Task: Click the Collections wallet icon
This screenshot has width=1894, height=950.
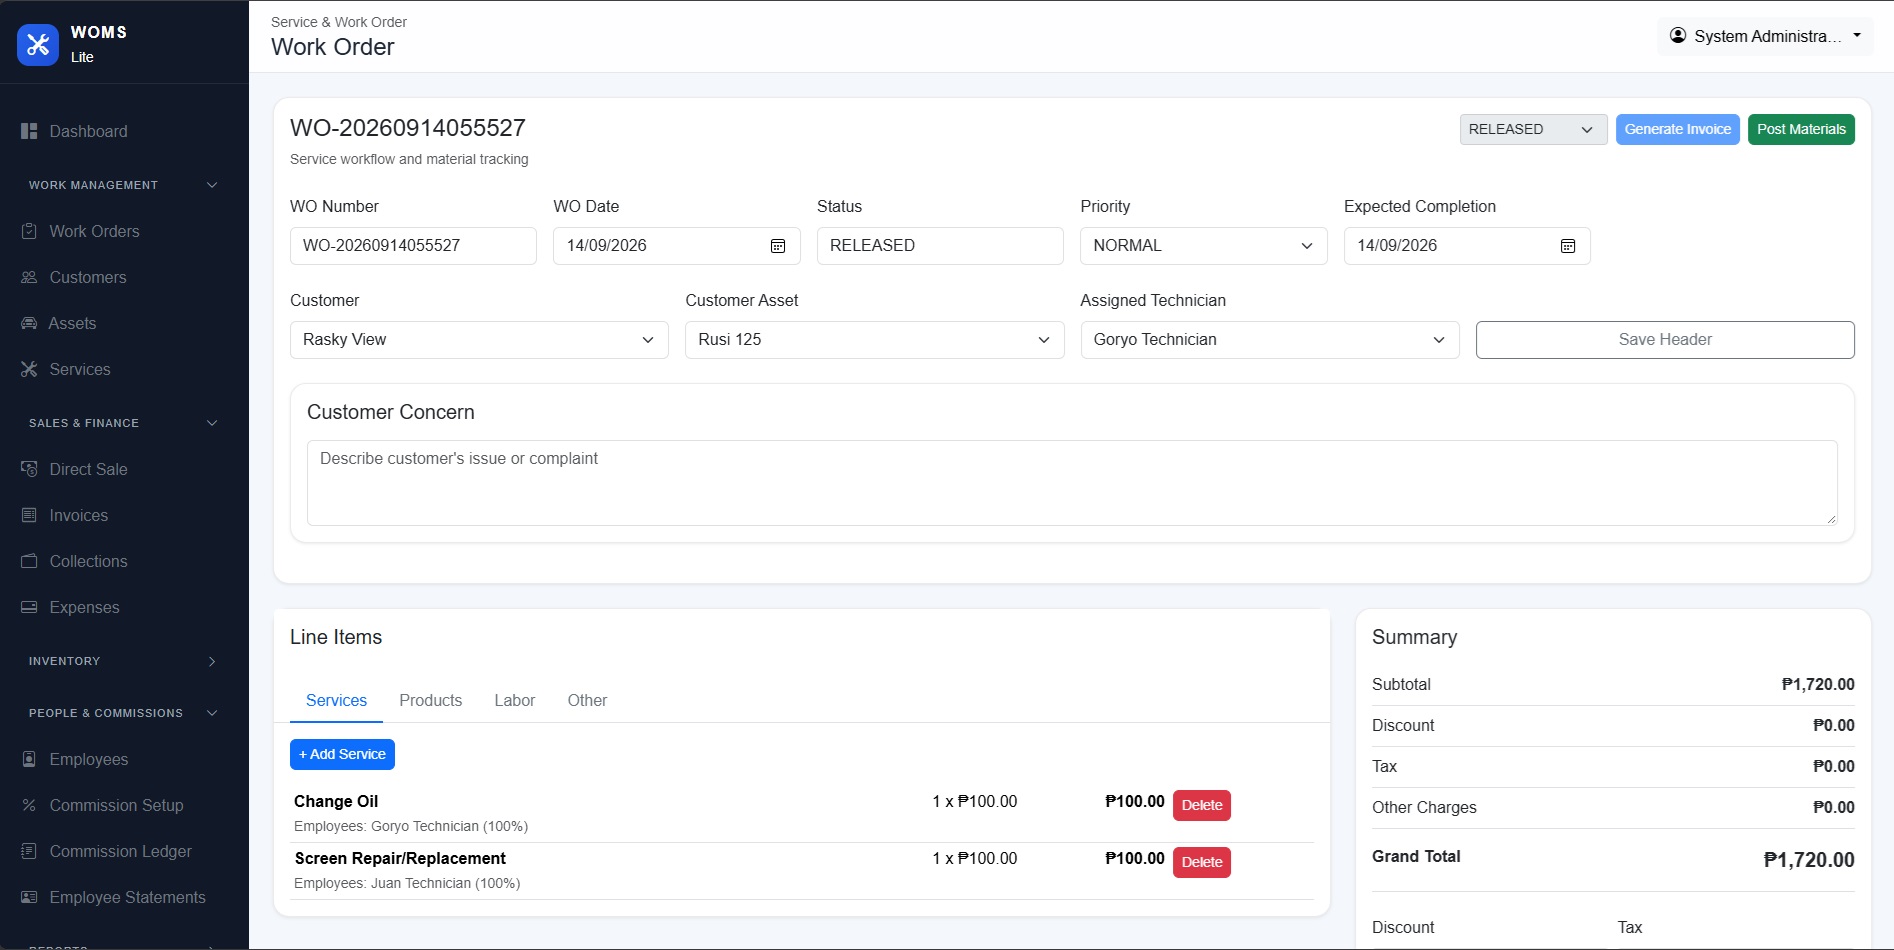Action: tap(29, 561)
